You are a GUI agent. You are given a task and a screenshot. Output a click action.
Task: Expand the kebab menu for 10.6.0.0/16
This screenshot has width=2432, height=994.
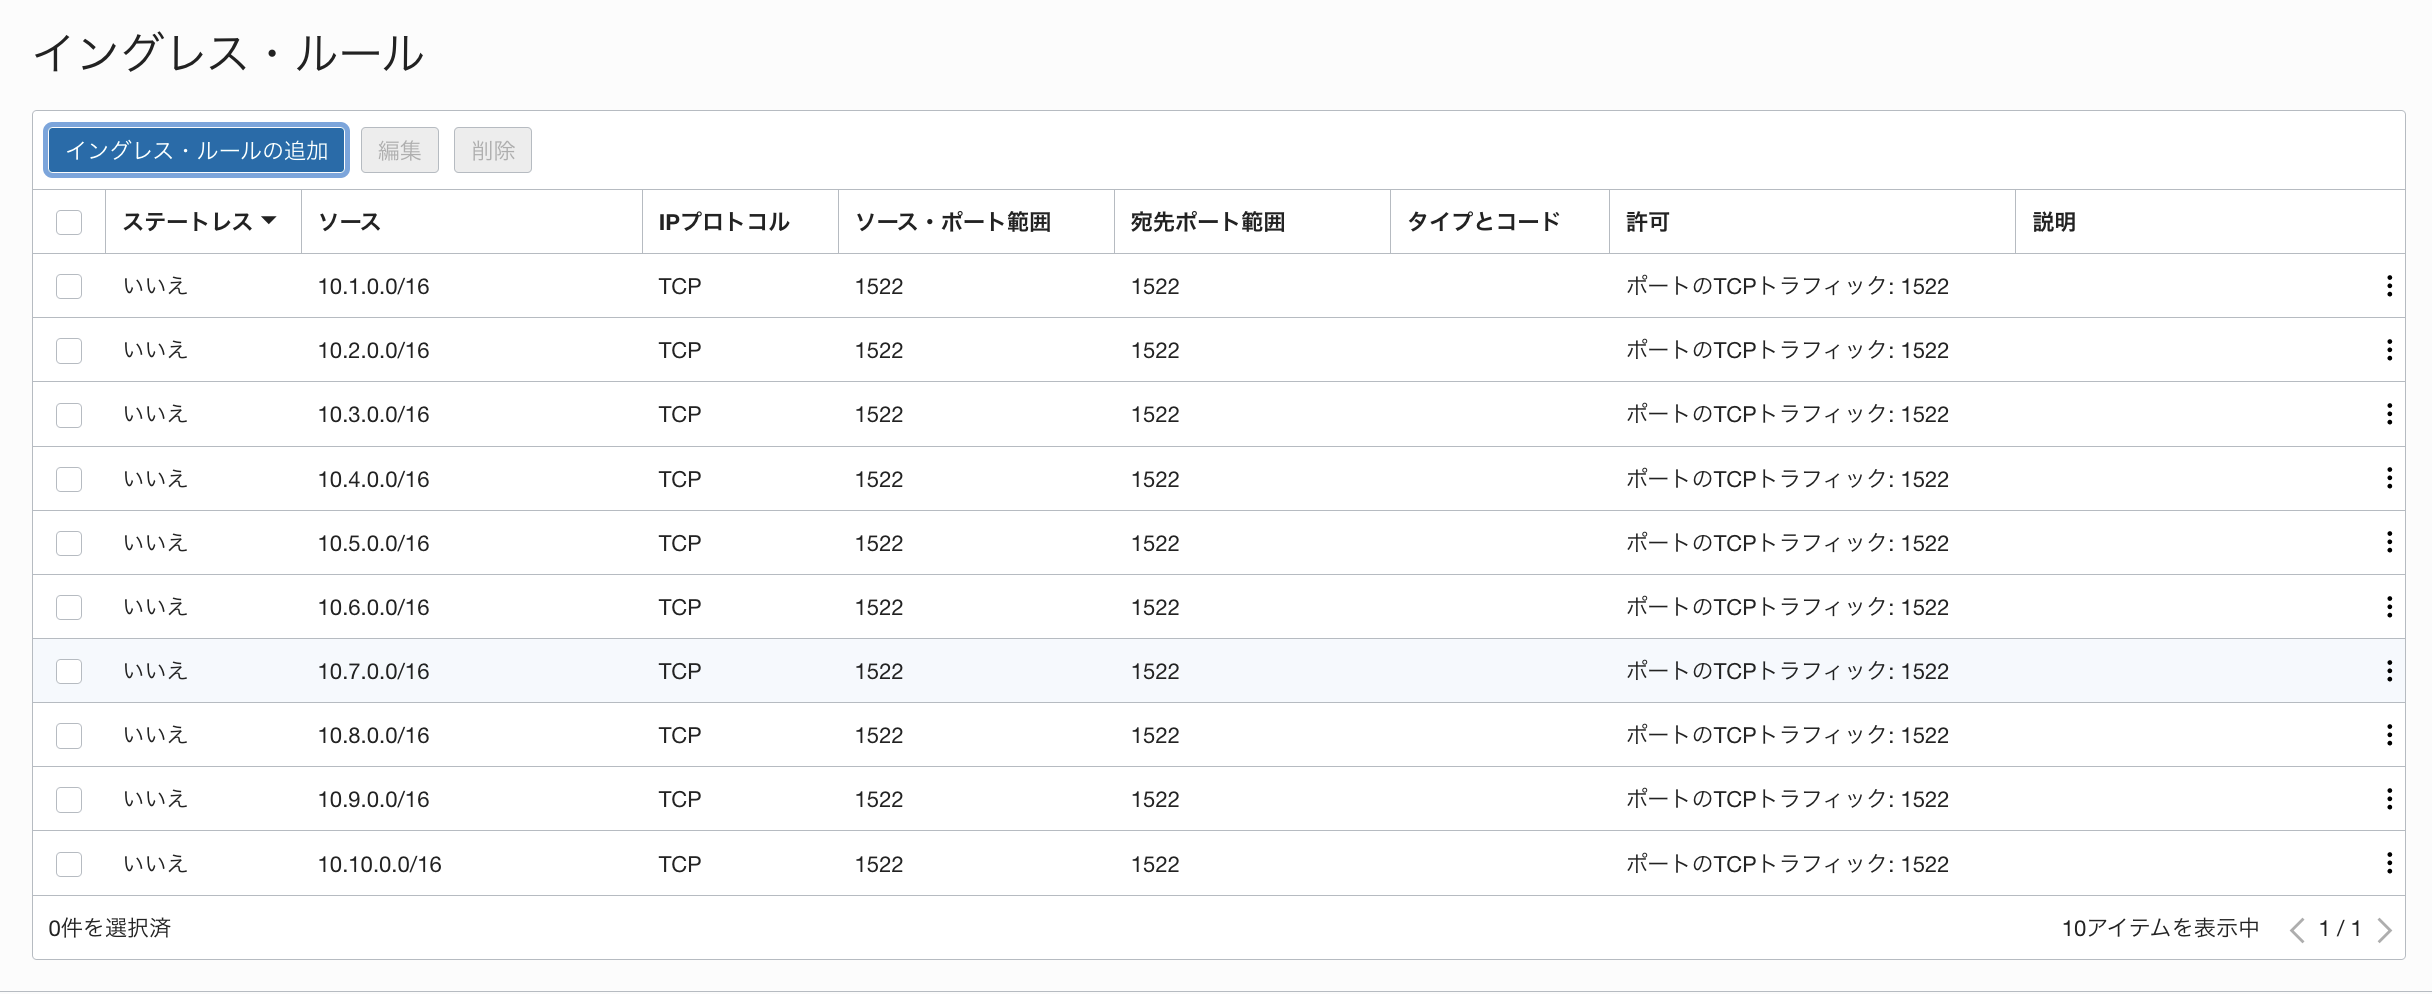2391,607
